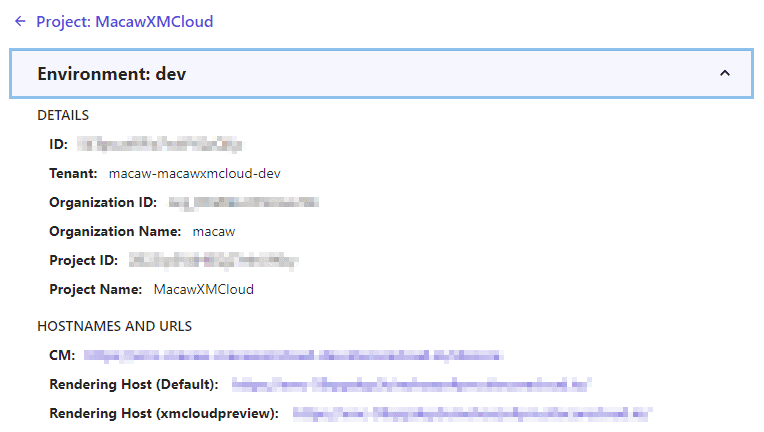764x432 pixels.
Task: Click the Environment: dev header title
Action: tap(111, 74)
